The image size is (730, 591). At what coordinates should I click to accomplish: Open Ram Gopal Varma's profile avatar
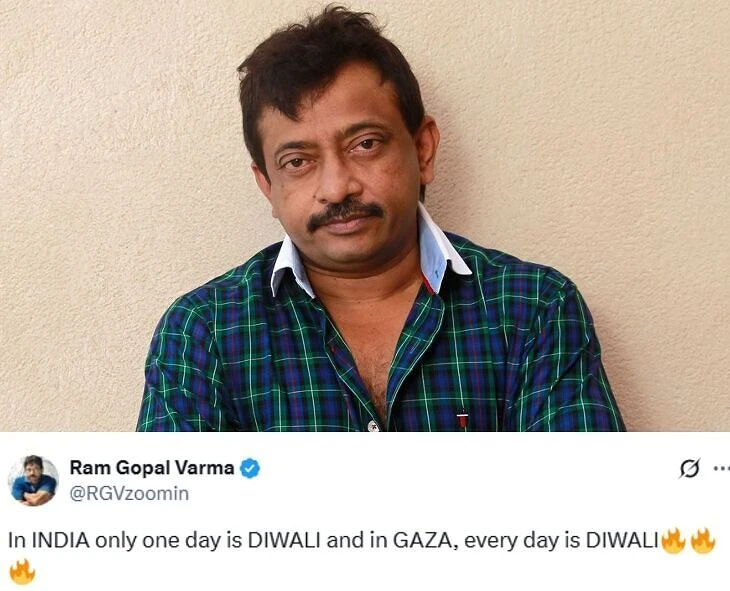(x=34, y=481)
